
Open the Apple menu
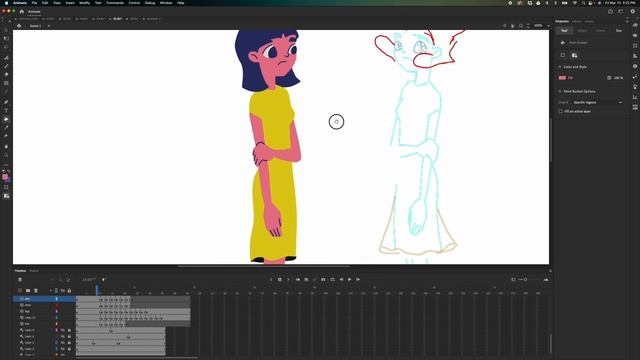[x=7, y=3]
